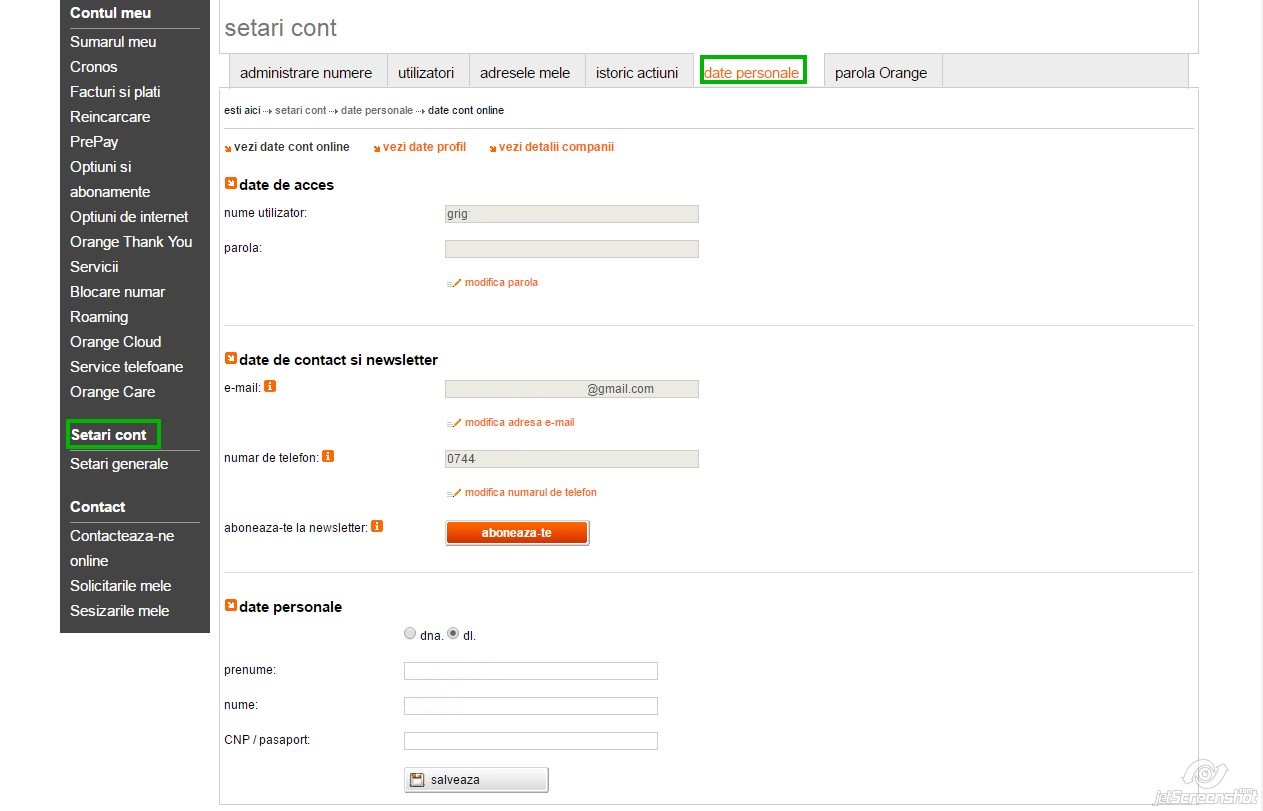This screenshot has height=811, width=1263.
Task: Click the salveaza button
Action: [476, 780]
